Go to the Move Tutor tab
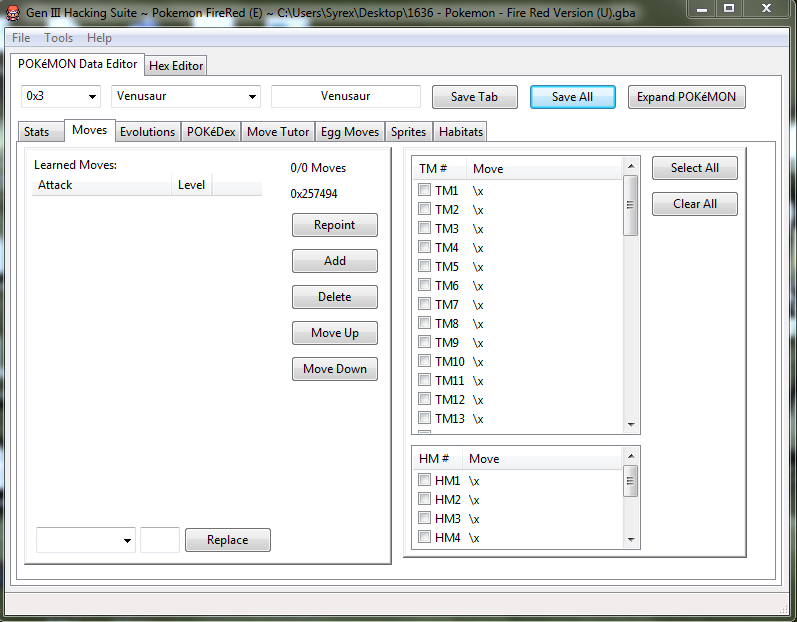Image resolution: width=797 pixels, height=622 pixels. (x=278, y=132)
